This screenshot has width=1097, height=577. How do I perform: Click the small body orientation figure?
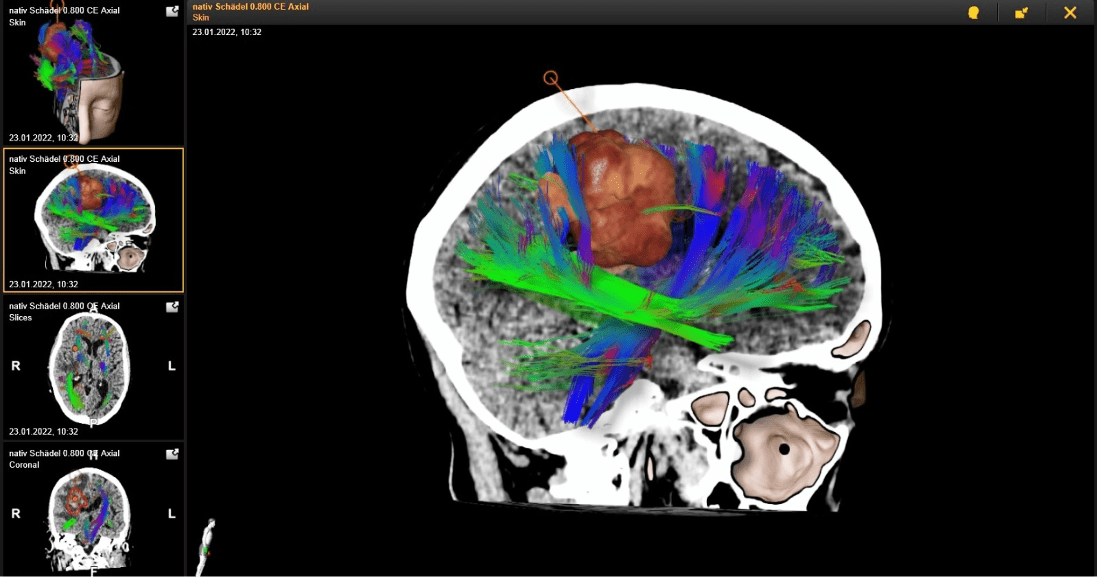[x=206, y=547]
